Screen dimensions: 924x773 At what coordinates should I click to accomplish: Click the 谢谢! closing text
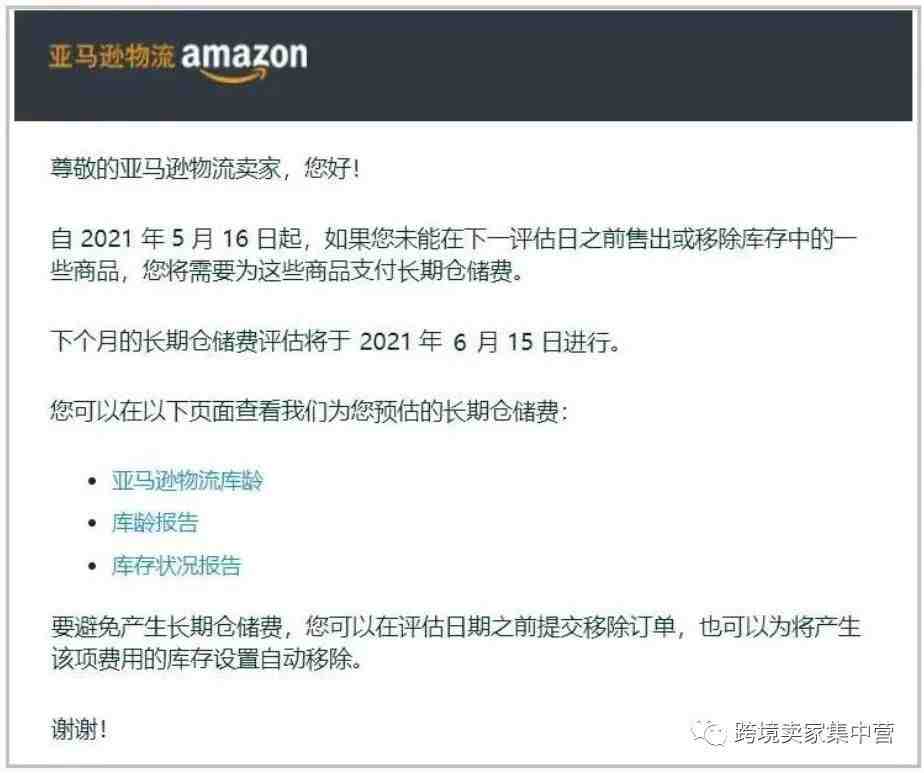point(79,730)
